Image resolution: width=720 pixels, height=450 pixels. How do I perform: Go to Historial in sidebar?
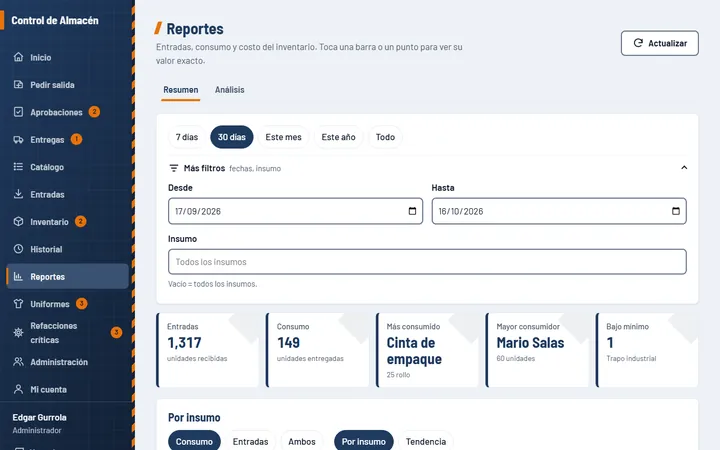(x=68, y=249)
